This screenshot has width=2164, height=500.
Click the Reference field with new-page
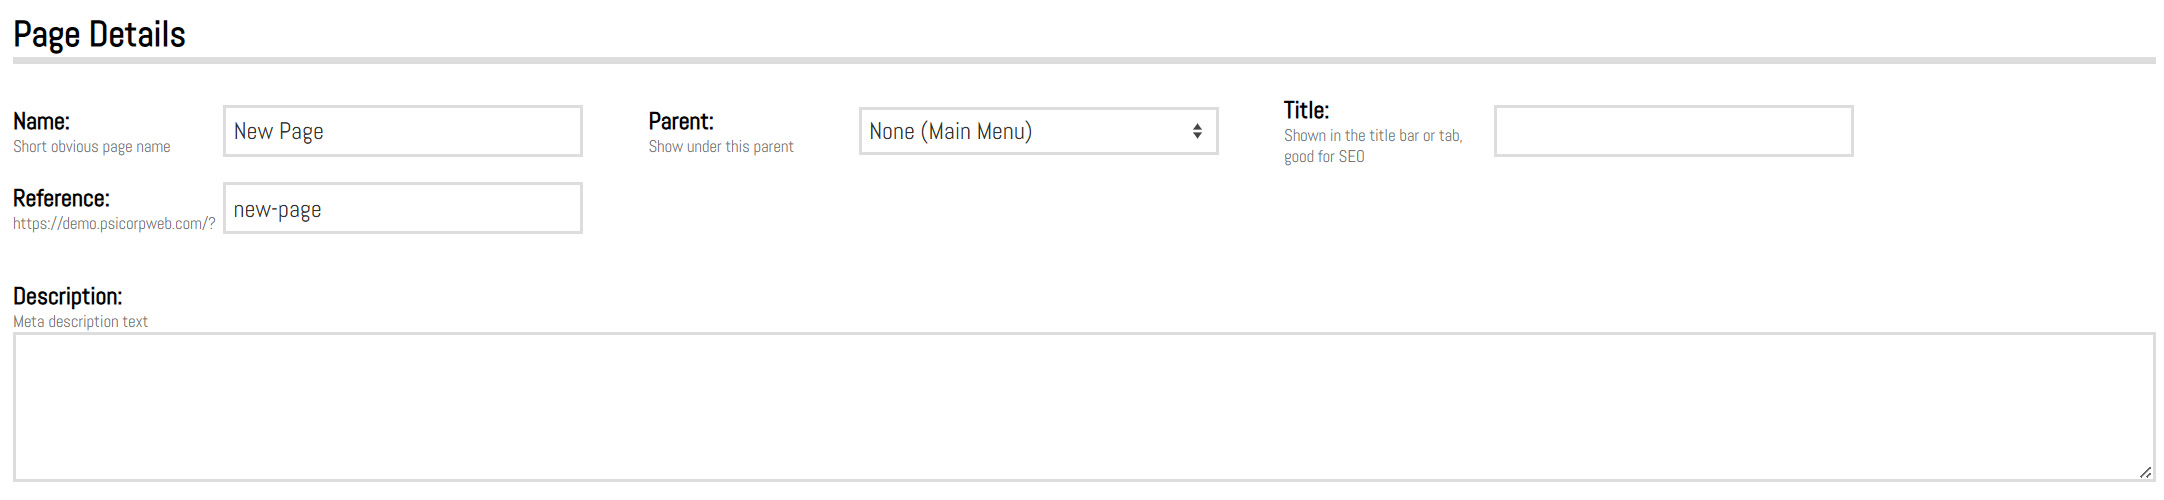point(402,209)
